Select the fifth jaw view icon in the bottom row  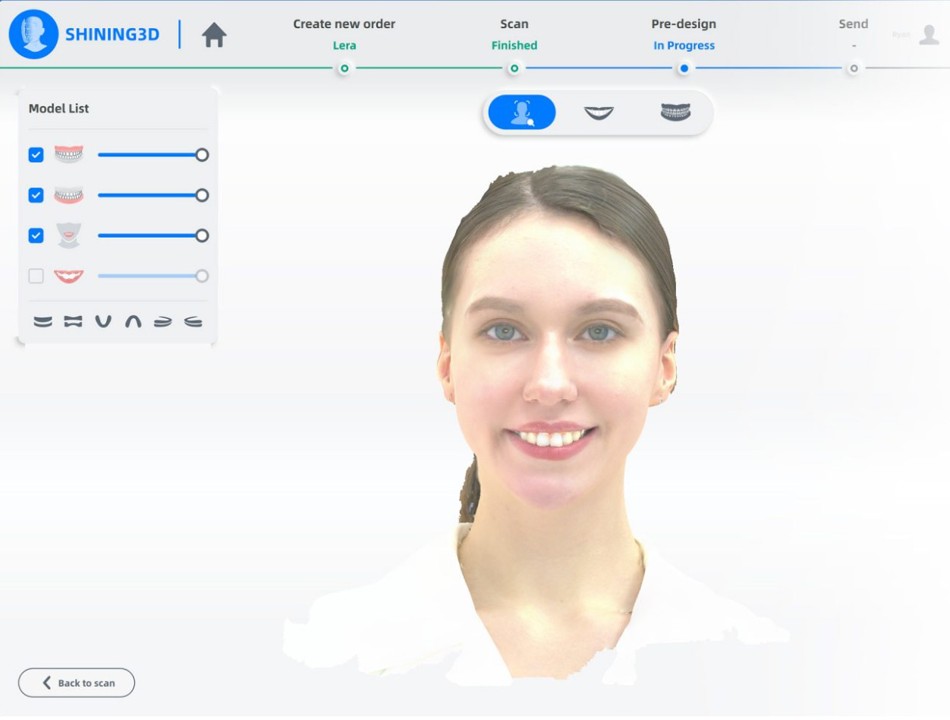point(163,322)
